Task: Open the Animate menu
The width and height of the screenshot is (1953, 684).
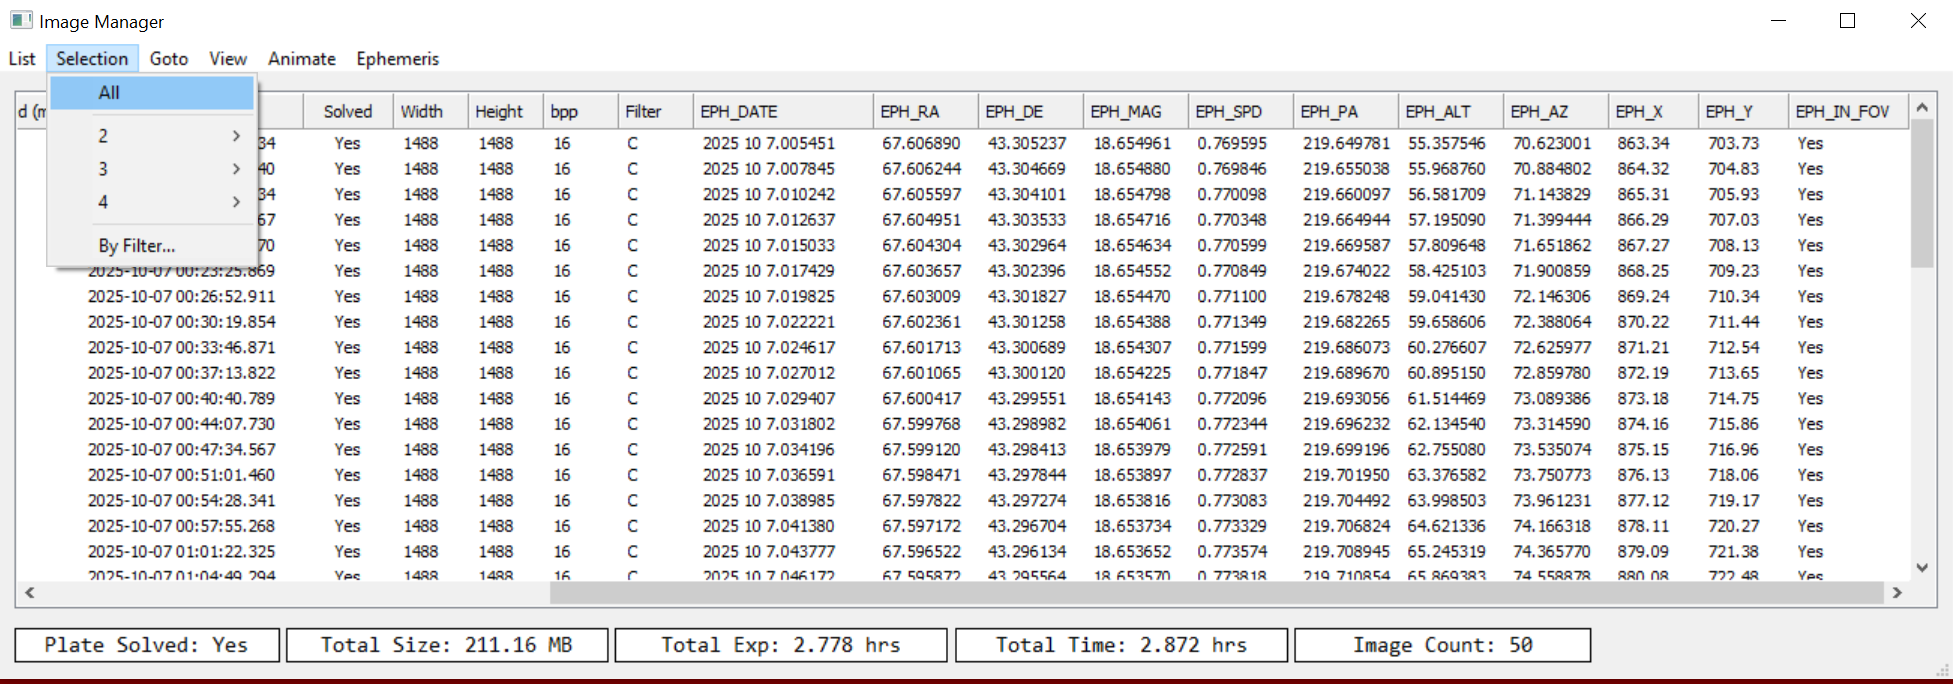Action: coord(301,59)
